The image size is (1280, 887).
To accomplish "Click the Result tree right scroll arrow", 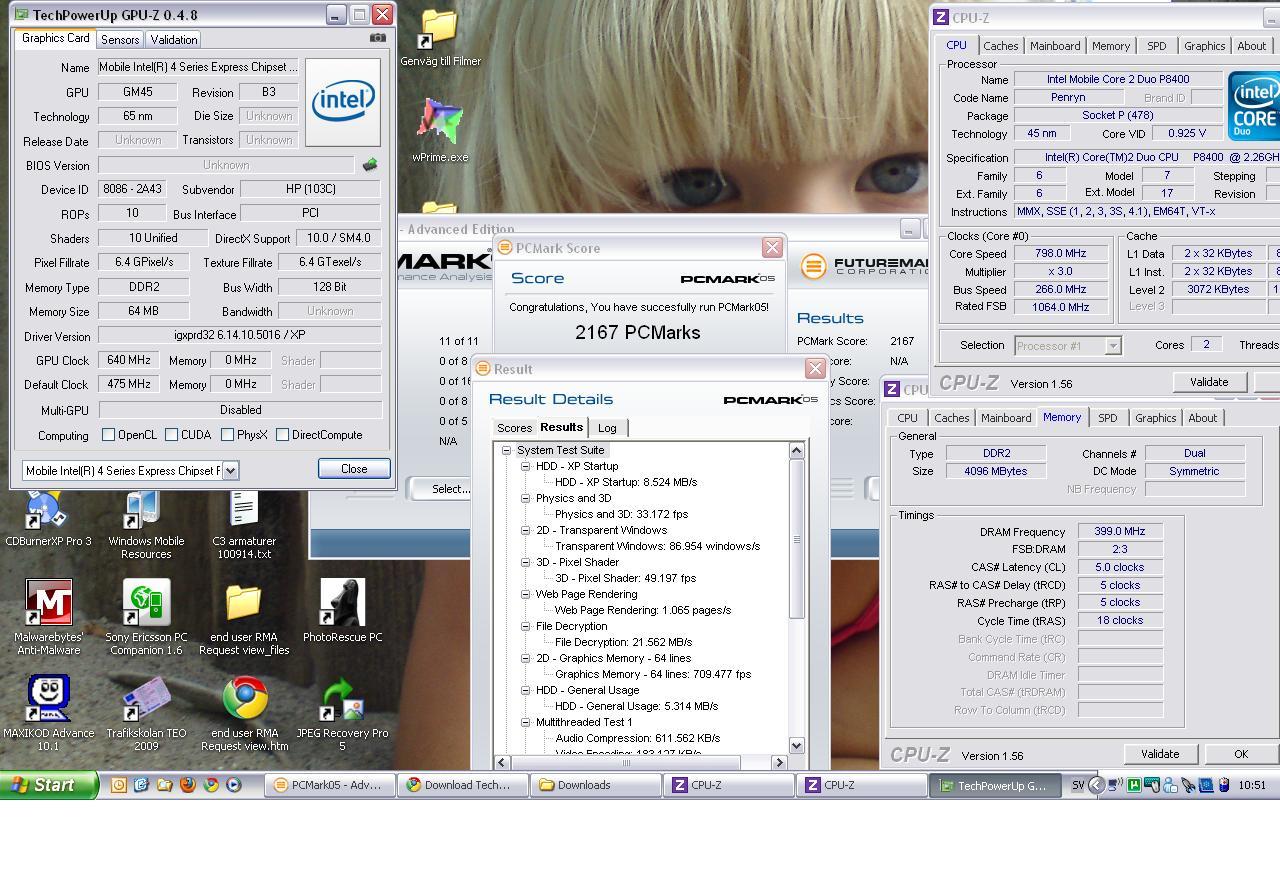I will pos(781,762).
